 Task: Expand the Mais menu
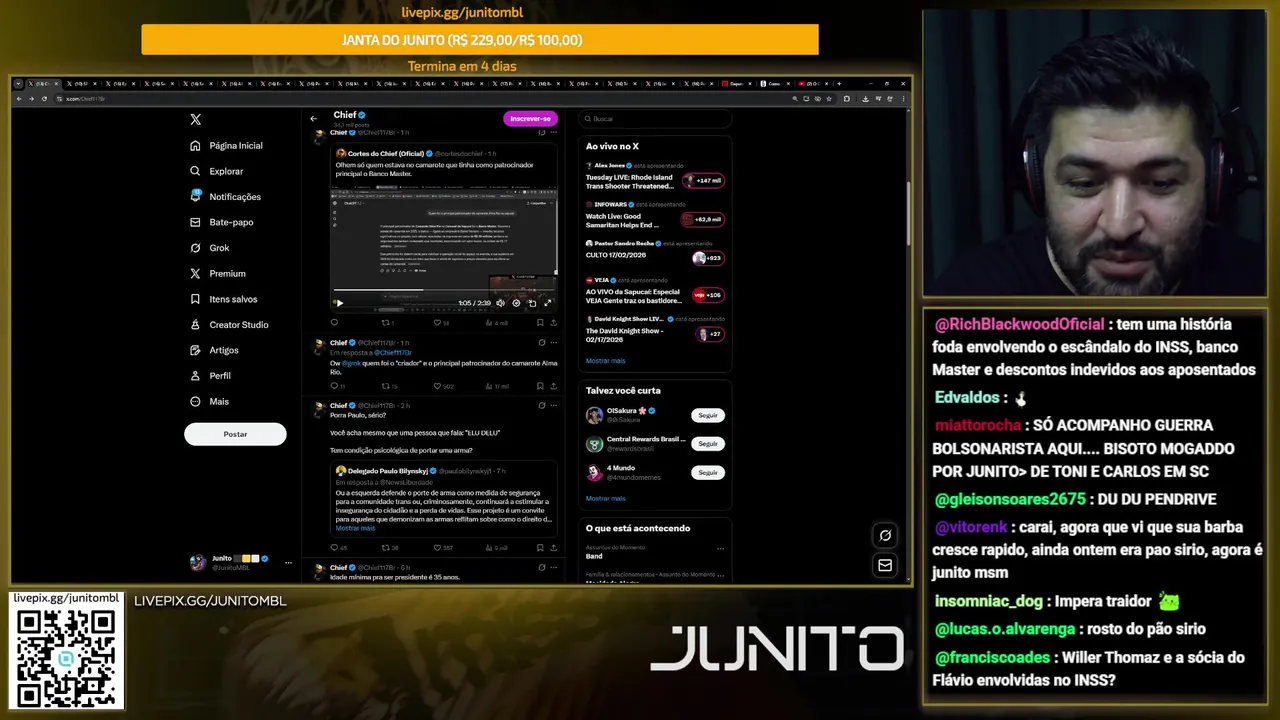coord(209,401)
